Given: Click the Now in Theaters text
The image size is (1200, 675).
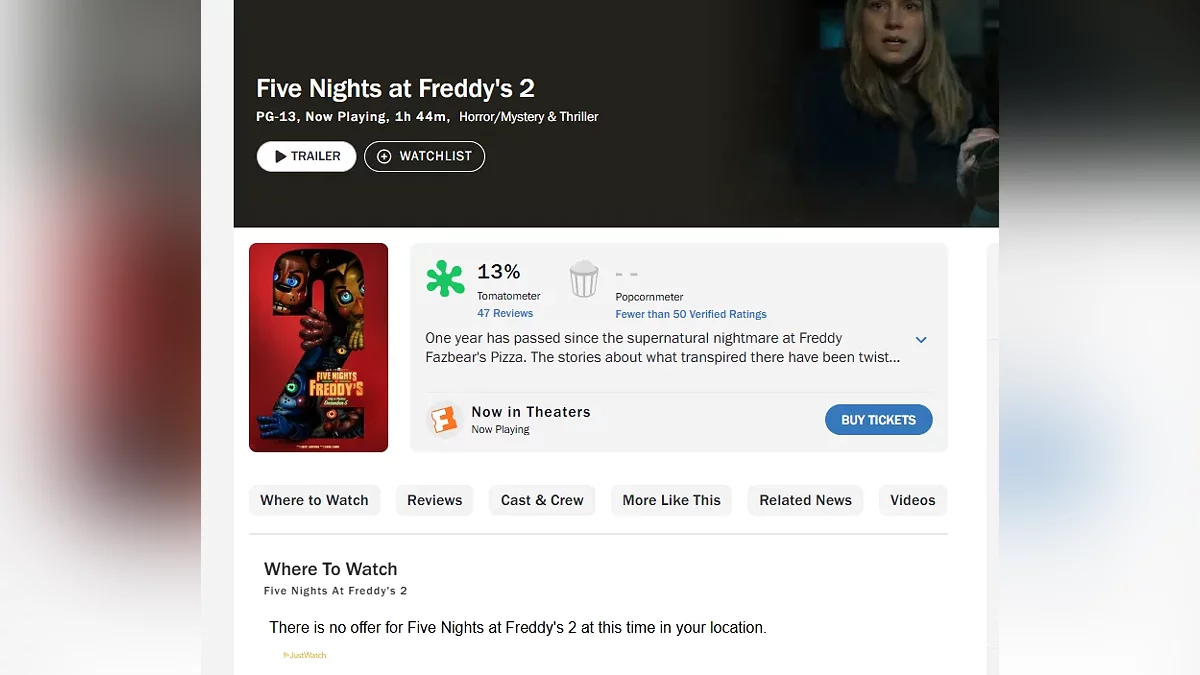Looking at the screenshot, I should pyautogui.click(x=531, y=412).
